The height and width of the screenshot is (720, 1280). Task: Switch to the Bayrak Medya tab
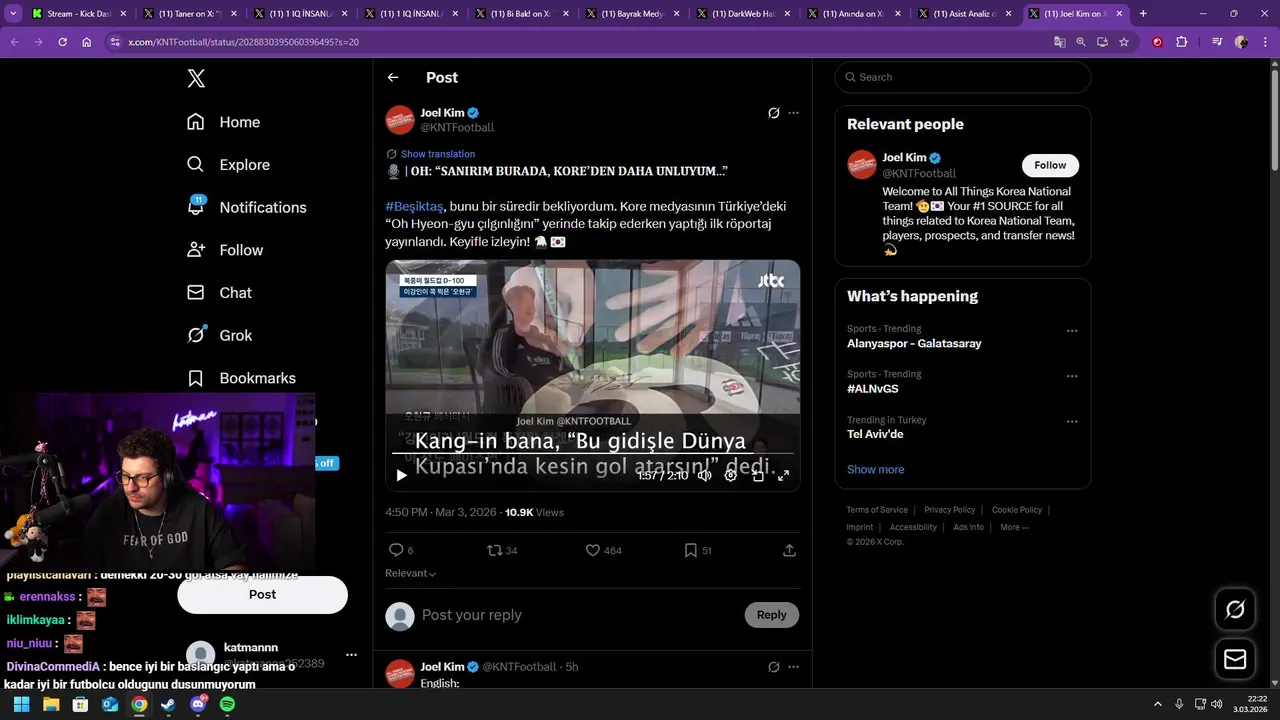click(x=630, y=14)
